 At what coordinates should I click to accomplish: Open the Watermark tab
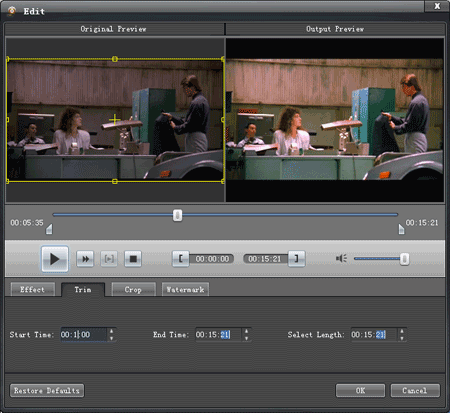click(x=185, y=289)
